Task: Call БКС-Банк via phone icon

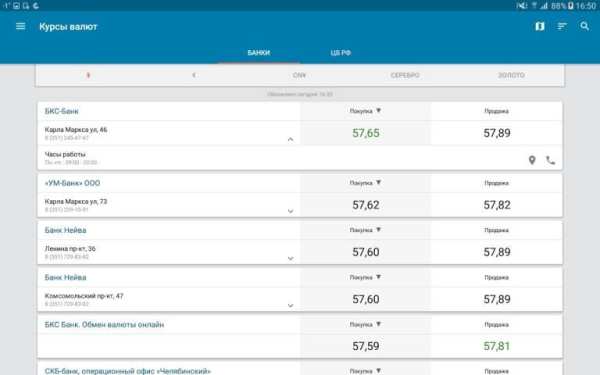Action: 550,160
